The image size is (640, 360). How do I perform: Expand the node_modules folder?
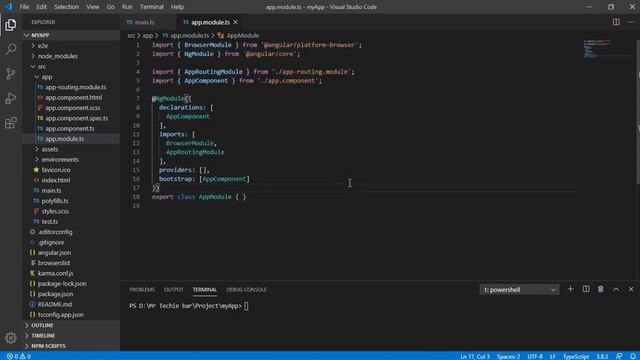58,56
